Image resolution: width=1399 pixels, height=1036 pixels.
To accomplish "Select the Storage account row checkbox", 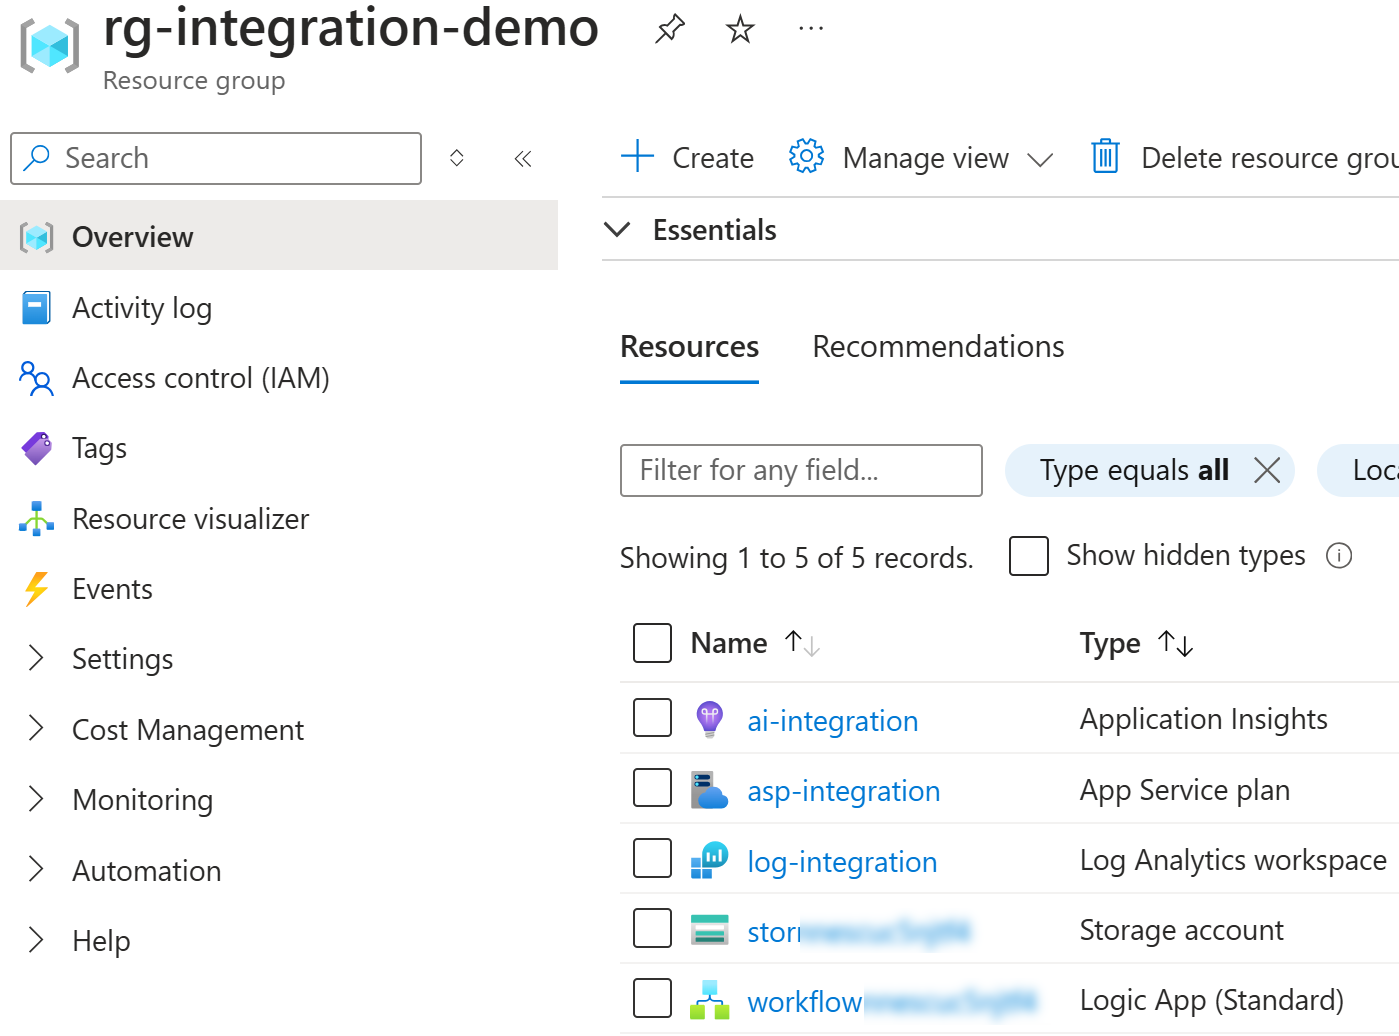I will [x=652, y=928].
